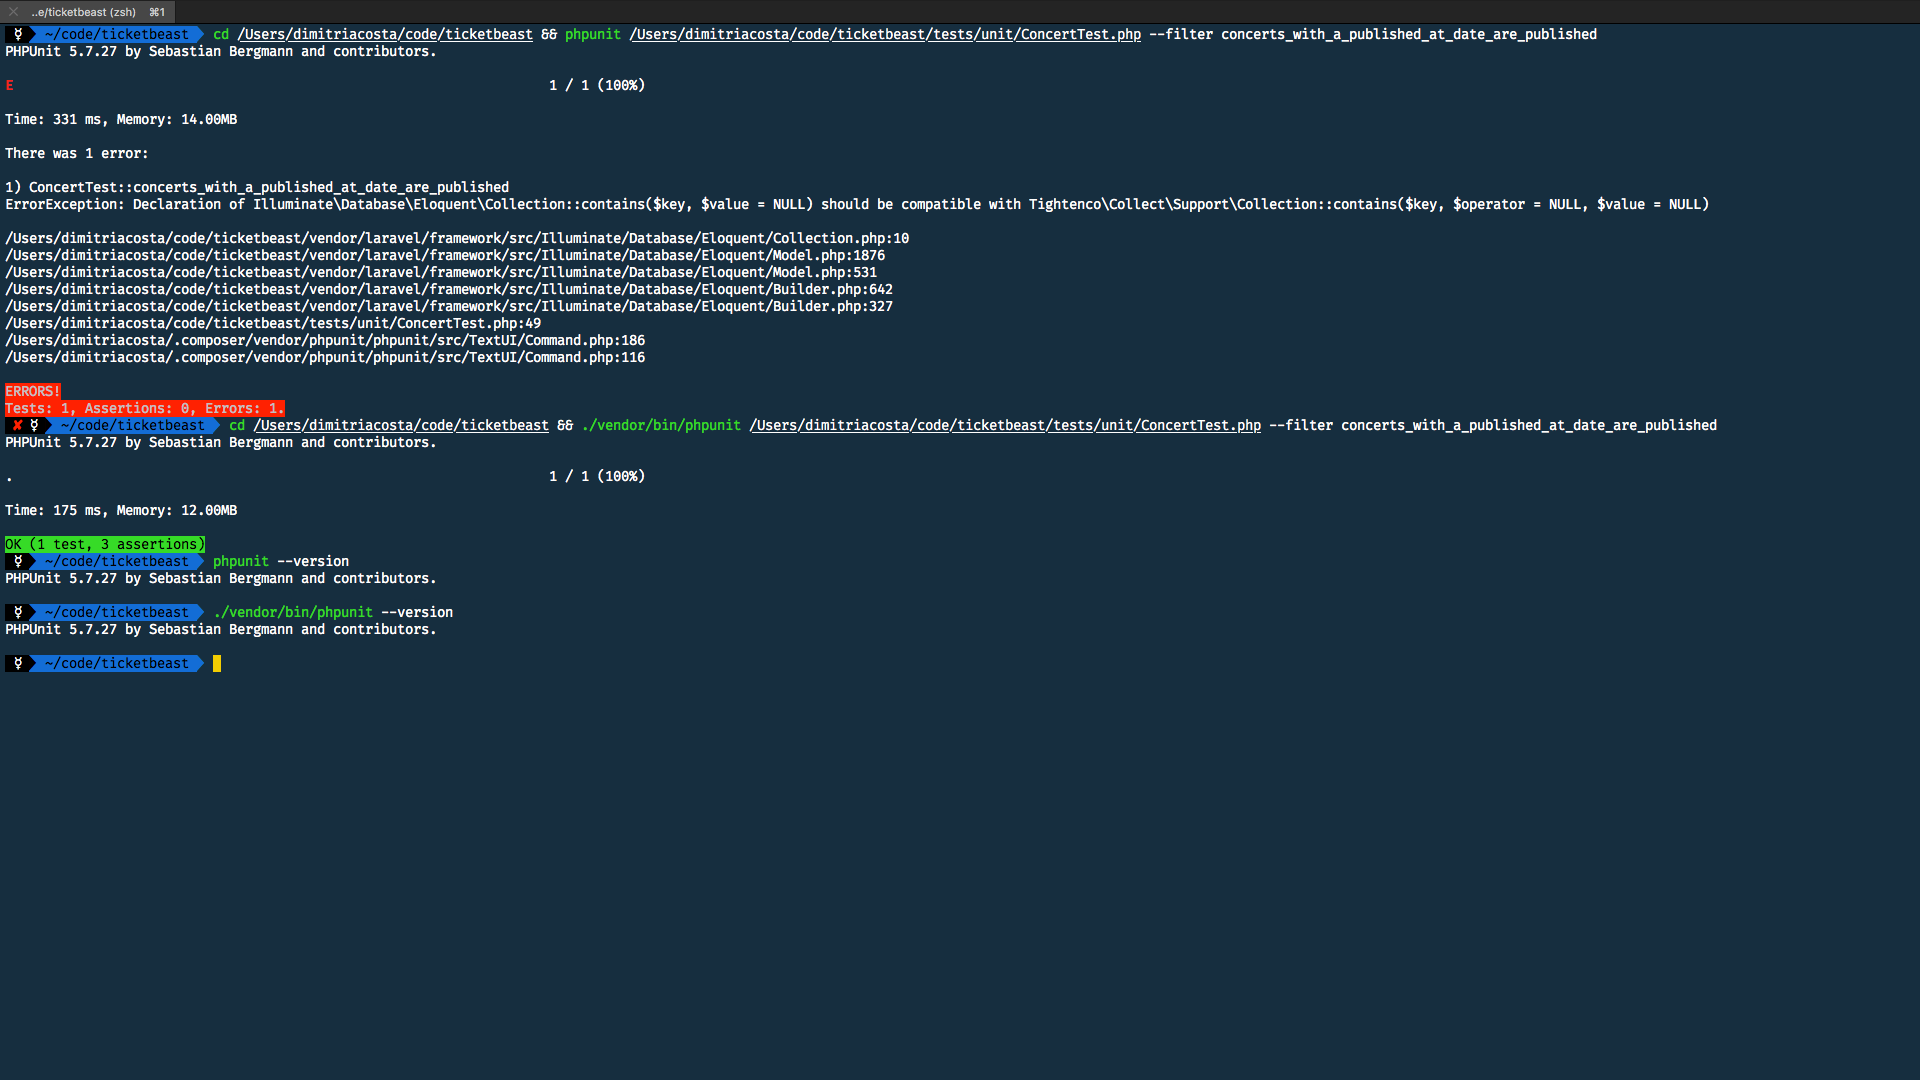Click the prompt status icon on the last line
This screenshot has width=1920, height=1080.
(18, 663)
